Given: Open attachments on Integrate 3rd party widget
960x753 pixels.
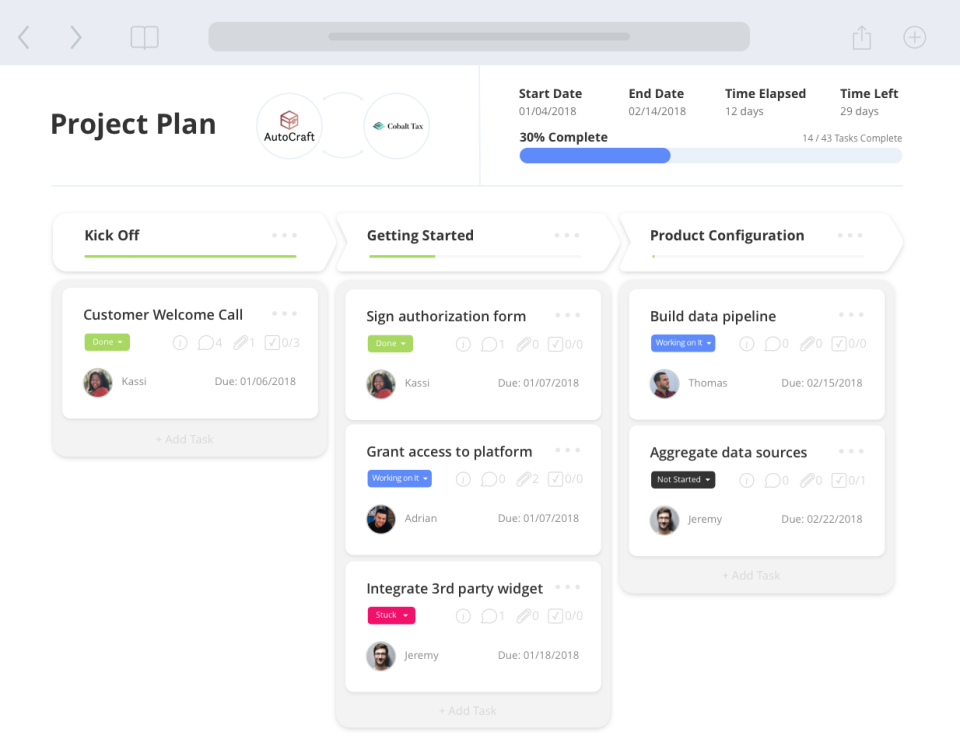Looking at the screenshot, I should [x=527, y=616].
